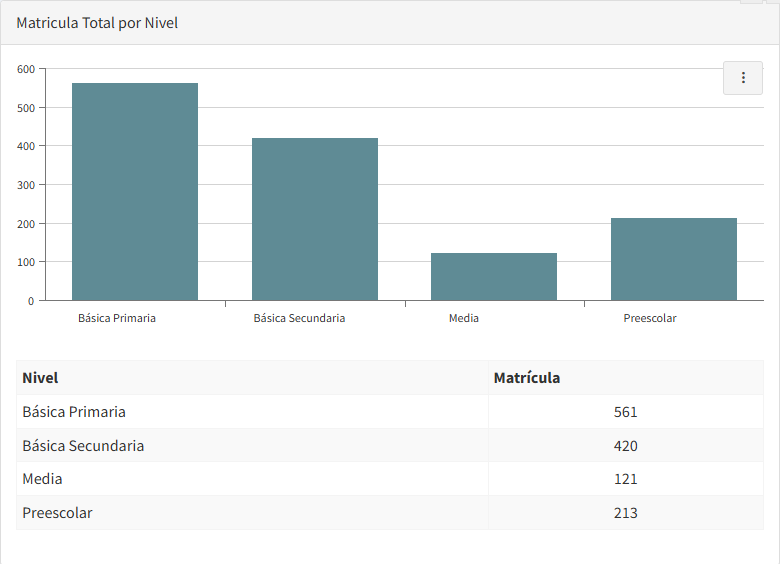Click the Básica Primaria x-axis label
The height and width of the screenshot is (564, 780).
coord(117,318)
